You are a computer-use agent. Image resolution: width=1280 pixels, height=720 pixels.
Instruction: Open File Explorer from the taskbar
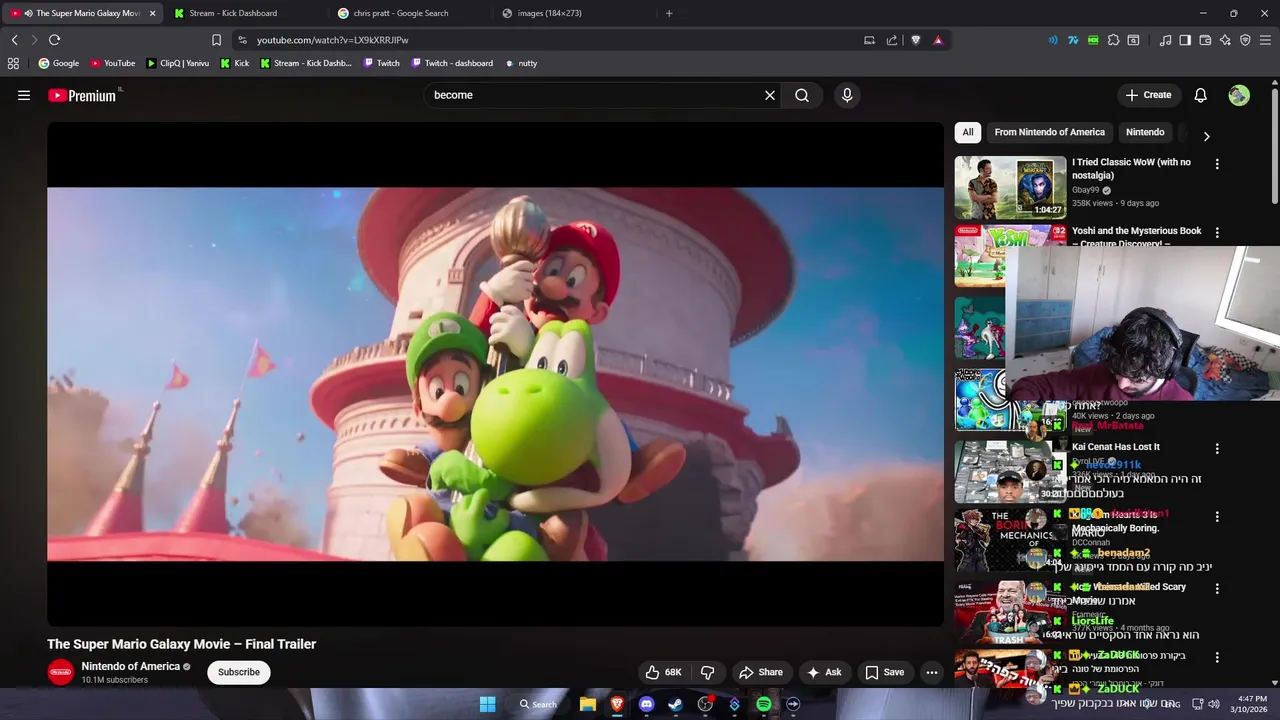point(588,704)
